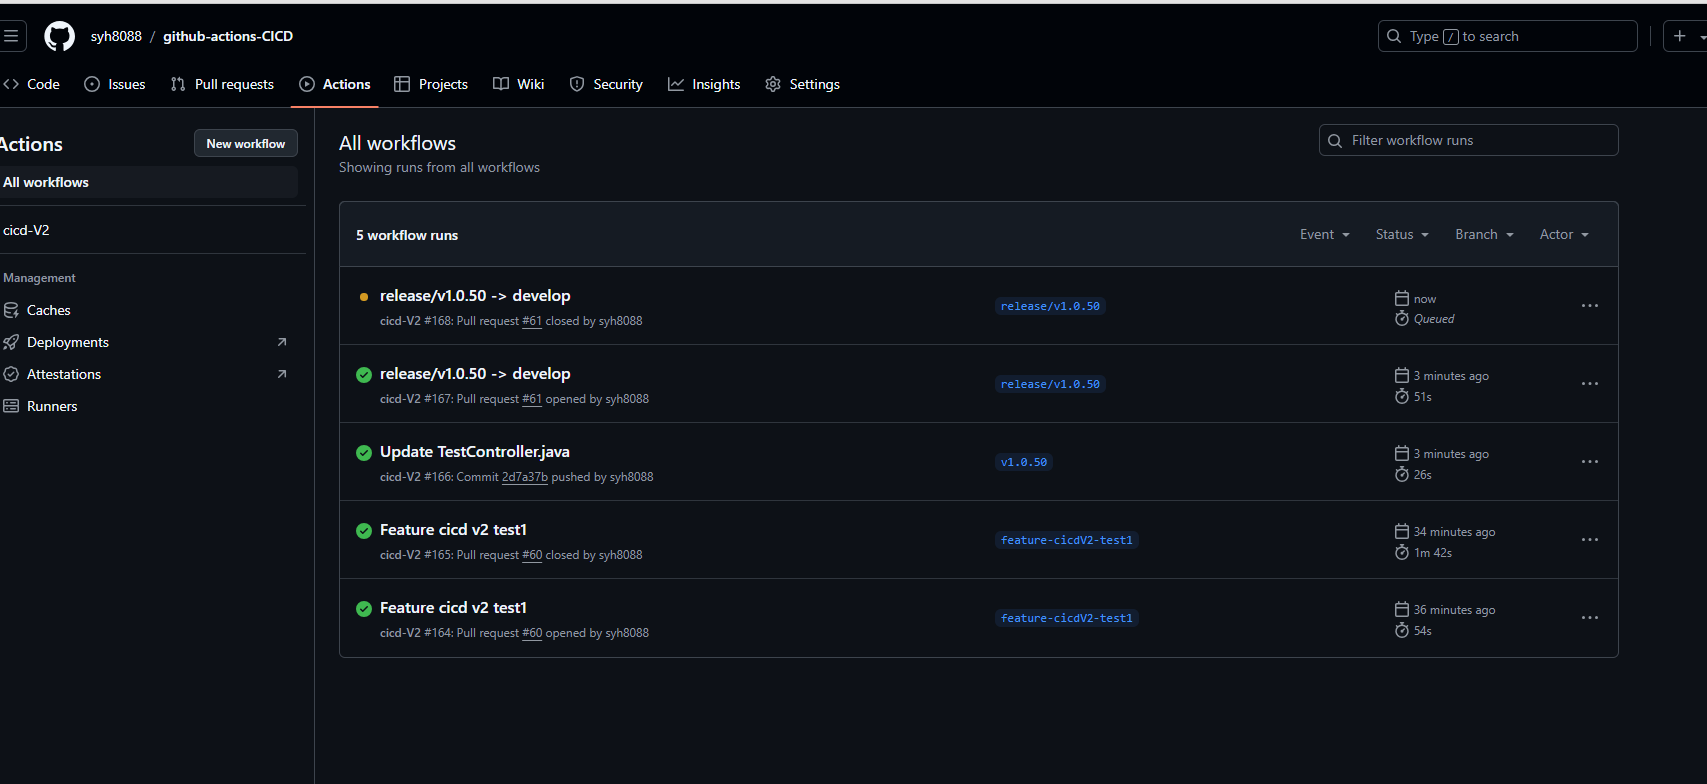Open run #167 release/v1.0.50 -> develop
The height and width of the screenshot is (784, 1707).
[475, 374]
